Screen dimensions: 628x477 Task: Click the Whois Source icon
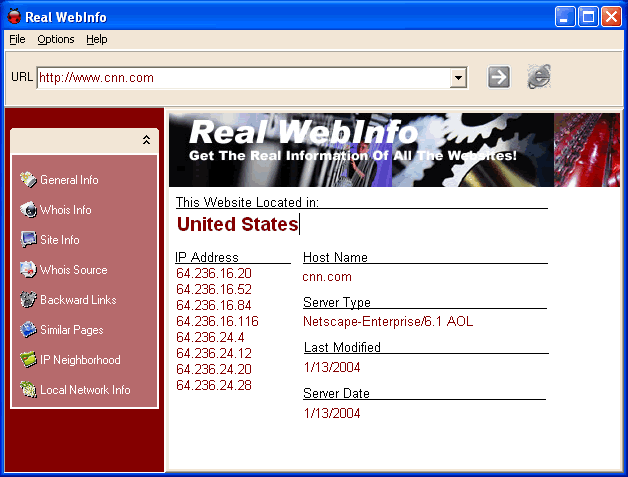pos(28,270)
